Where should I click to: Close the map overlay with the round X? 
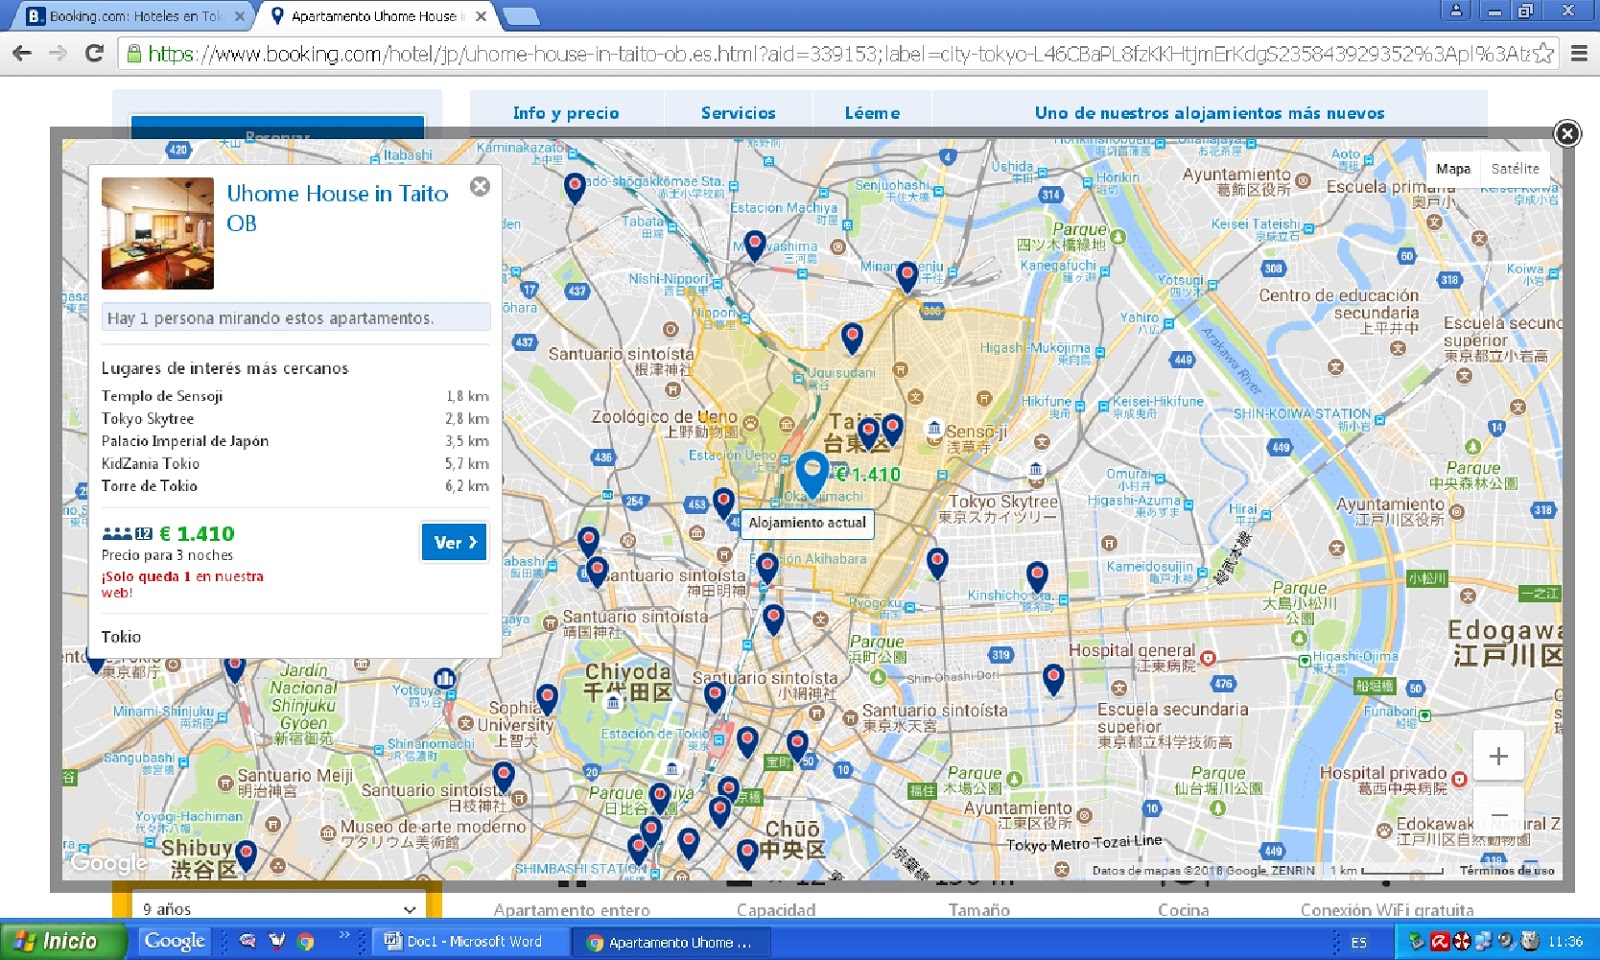(1567, 133)
